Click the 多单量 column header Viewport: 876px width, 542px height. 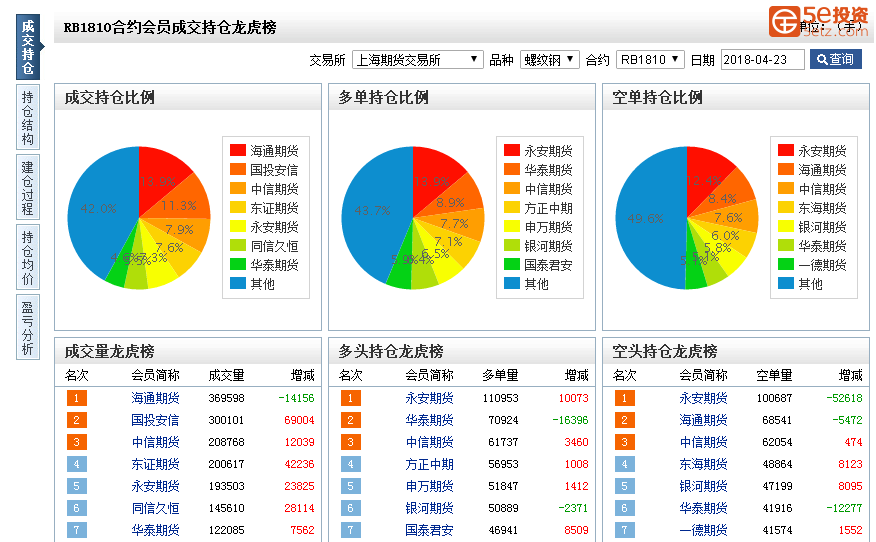(x=501, y=375)
